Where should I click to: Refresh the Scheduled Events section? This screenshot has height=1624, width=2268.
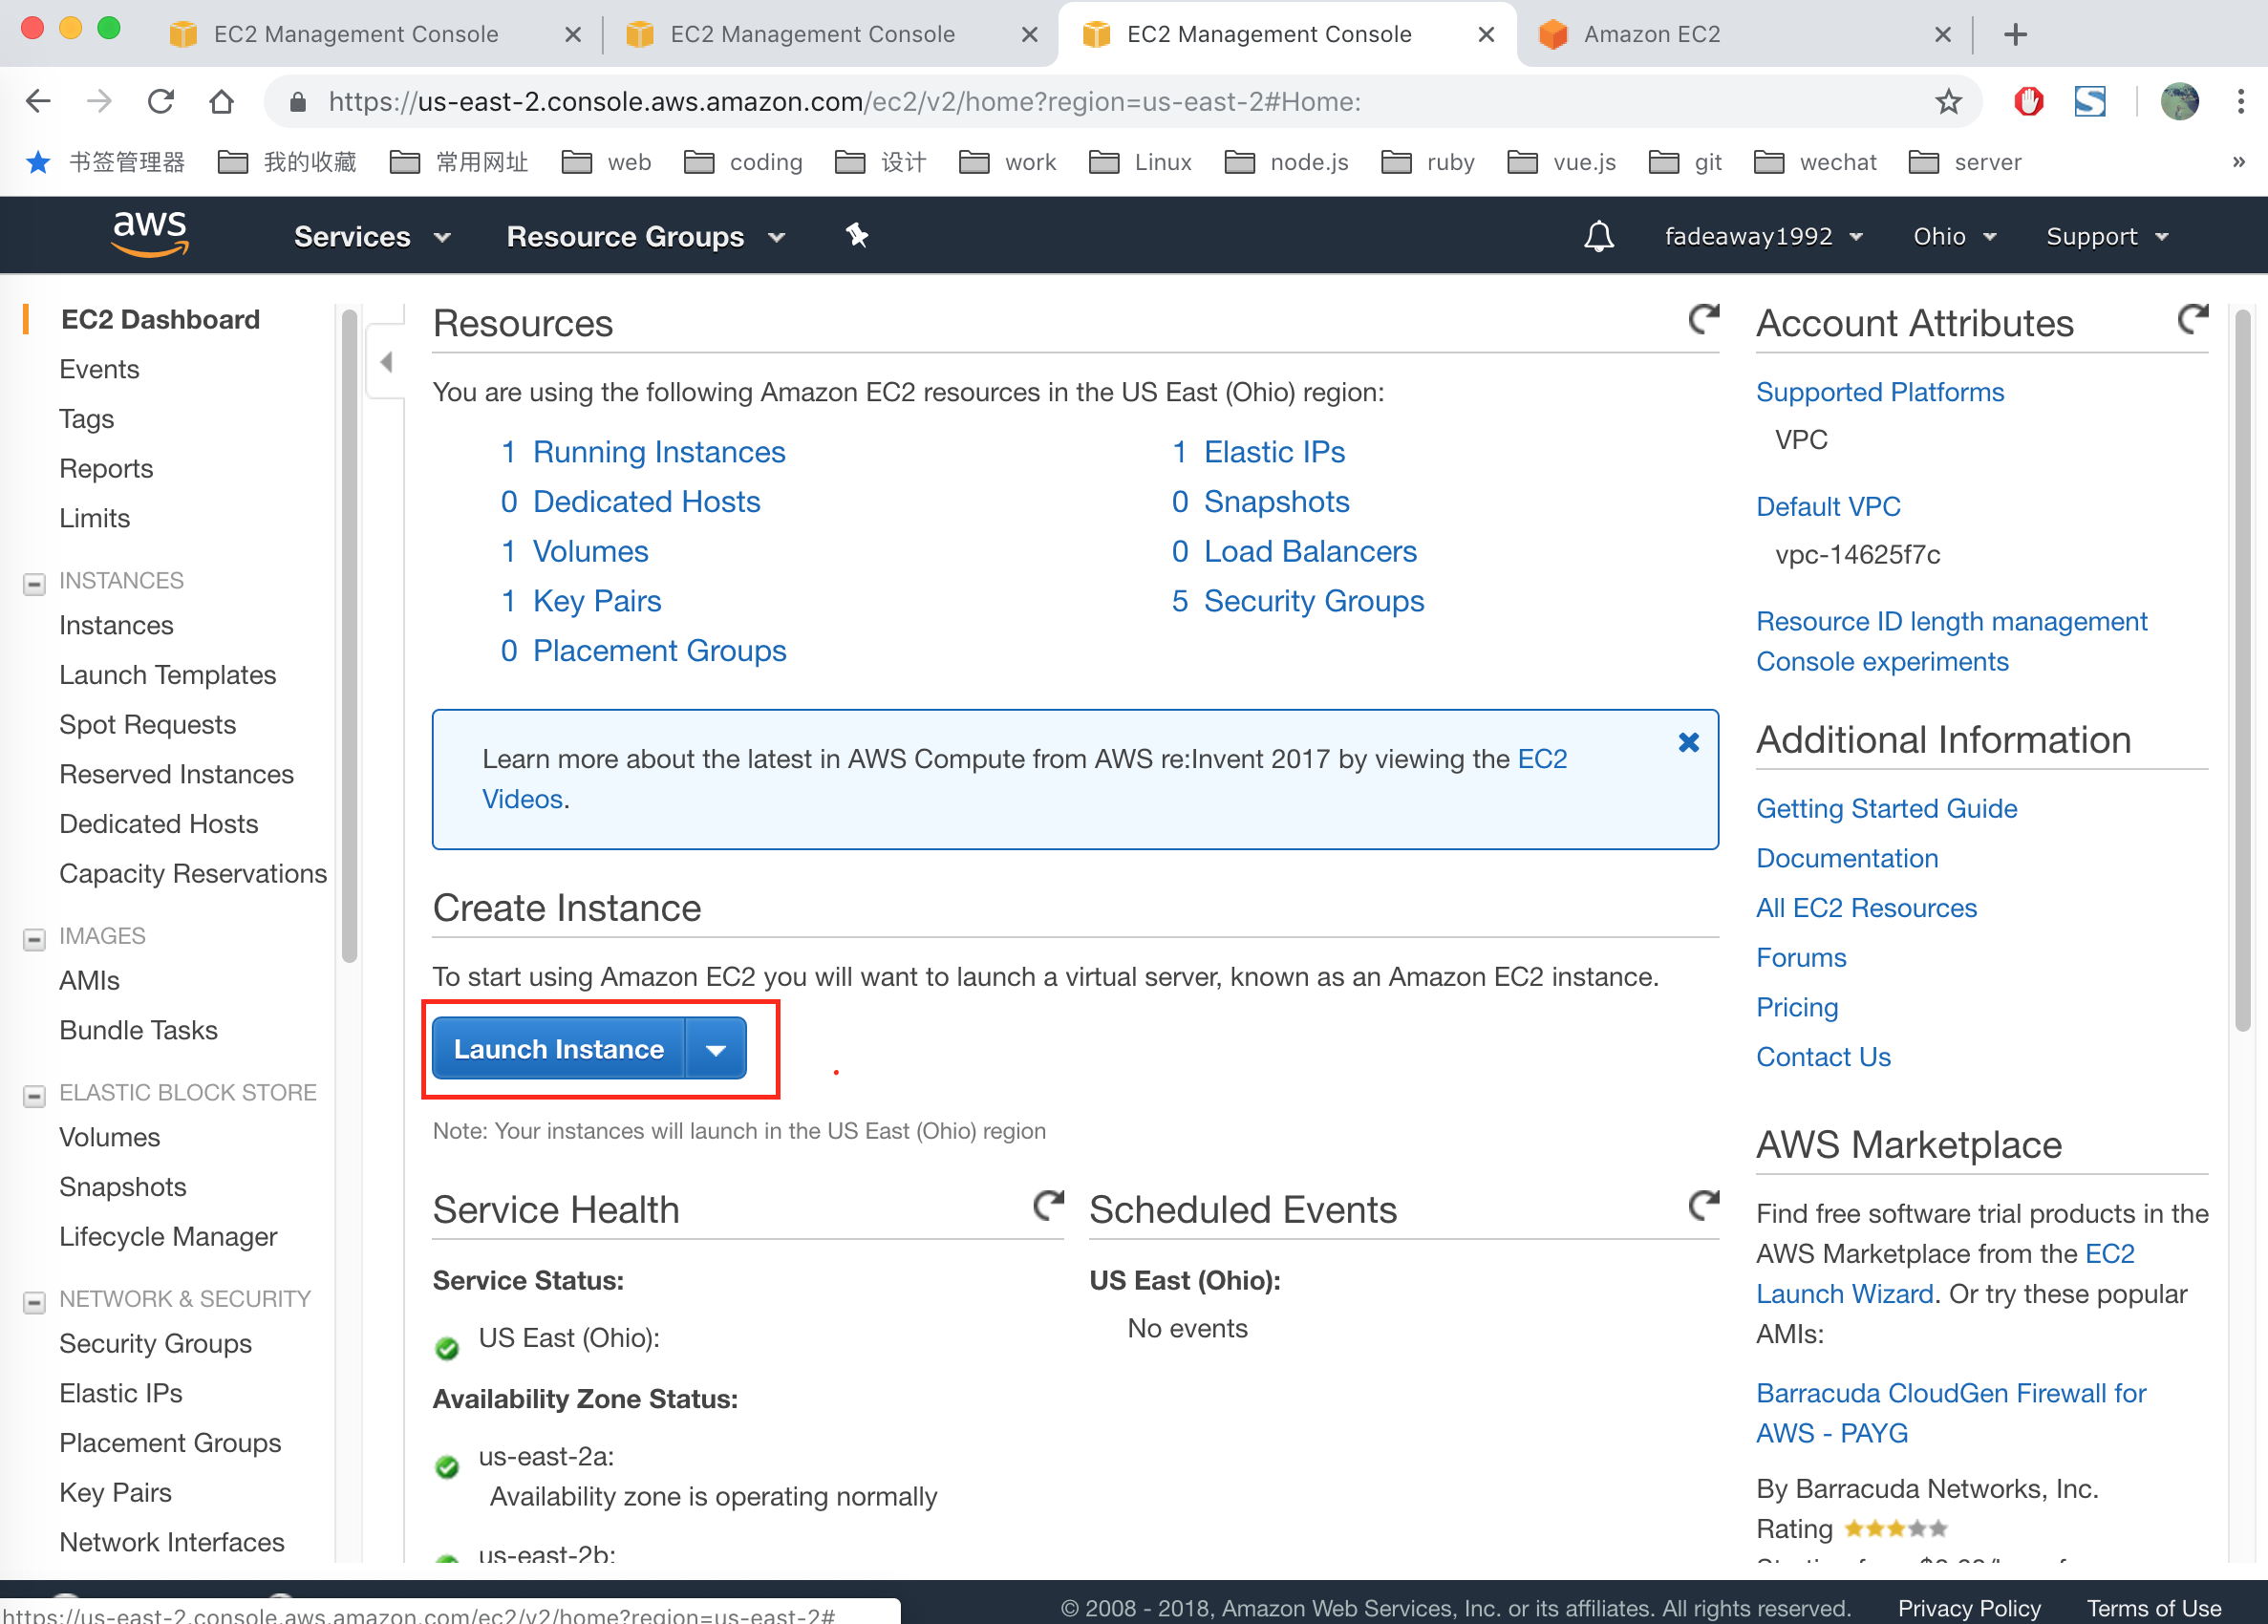point(1703,1206)
